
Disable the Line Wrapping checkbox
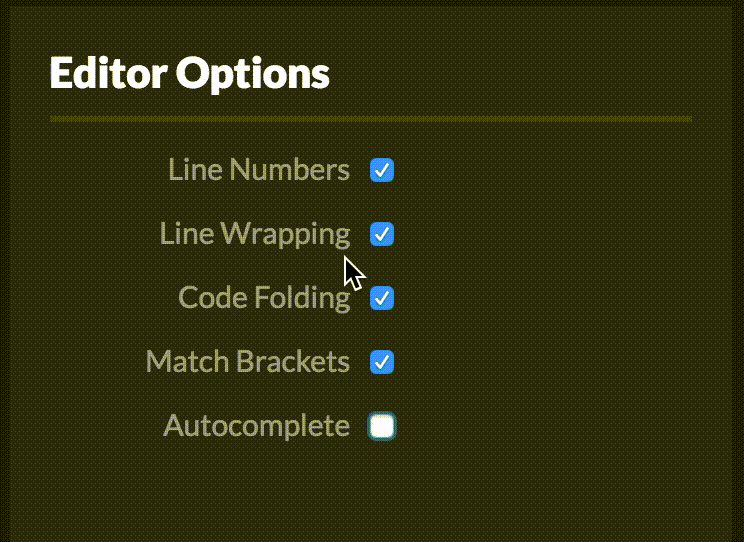382,234
